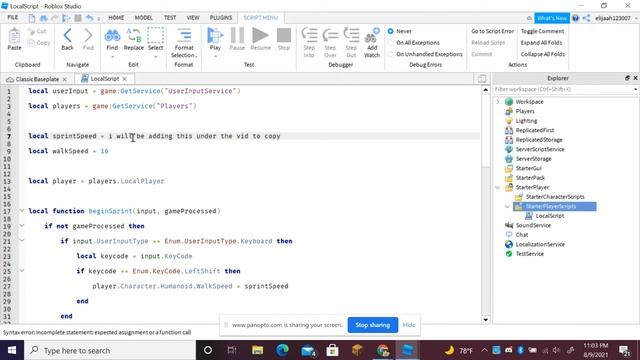Click the Cut tool
Viewport: 640px width, 360px height.
37,31
